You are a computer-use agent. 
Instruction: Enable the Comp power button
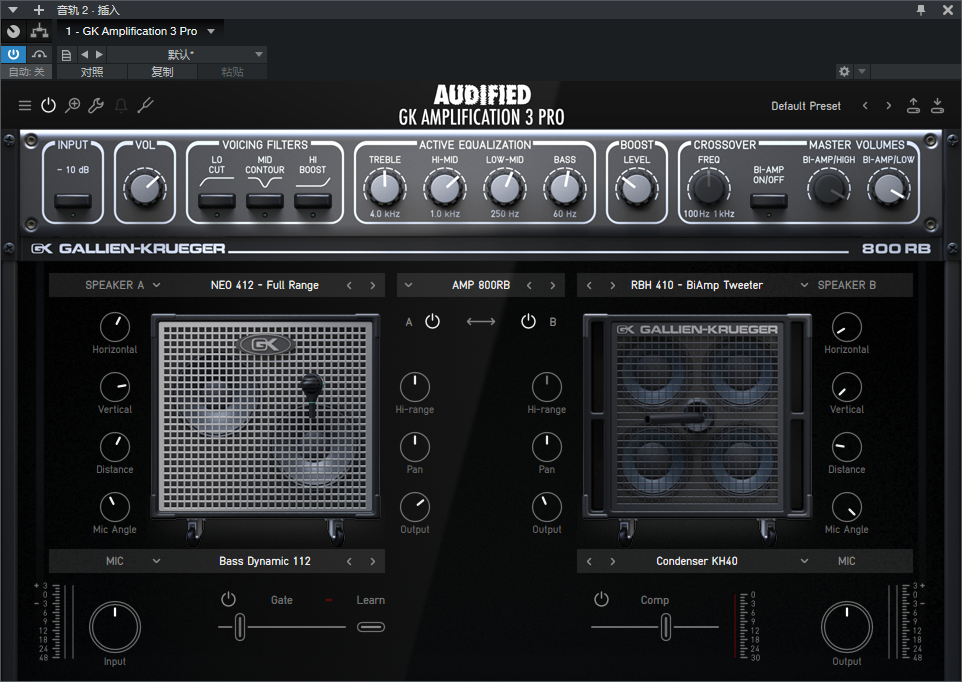601,599
